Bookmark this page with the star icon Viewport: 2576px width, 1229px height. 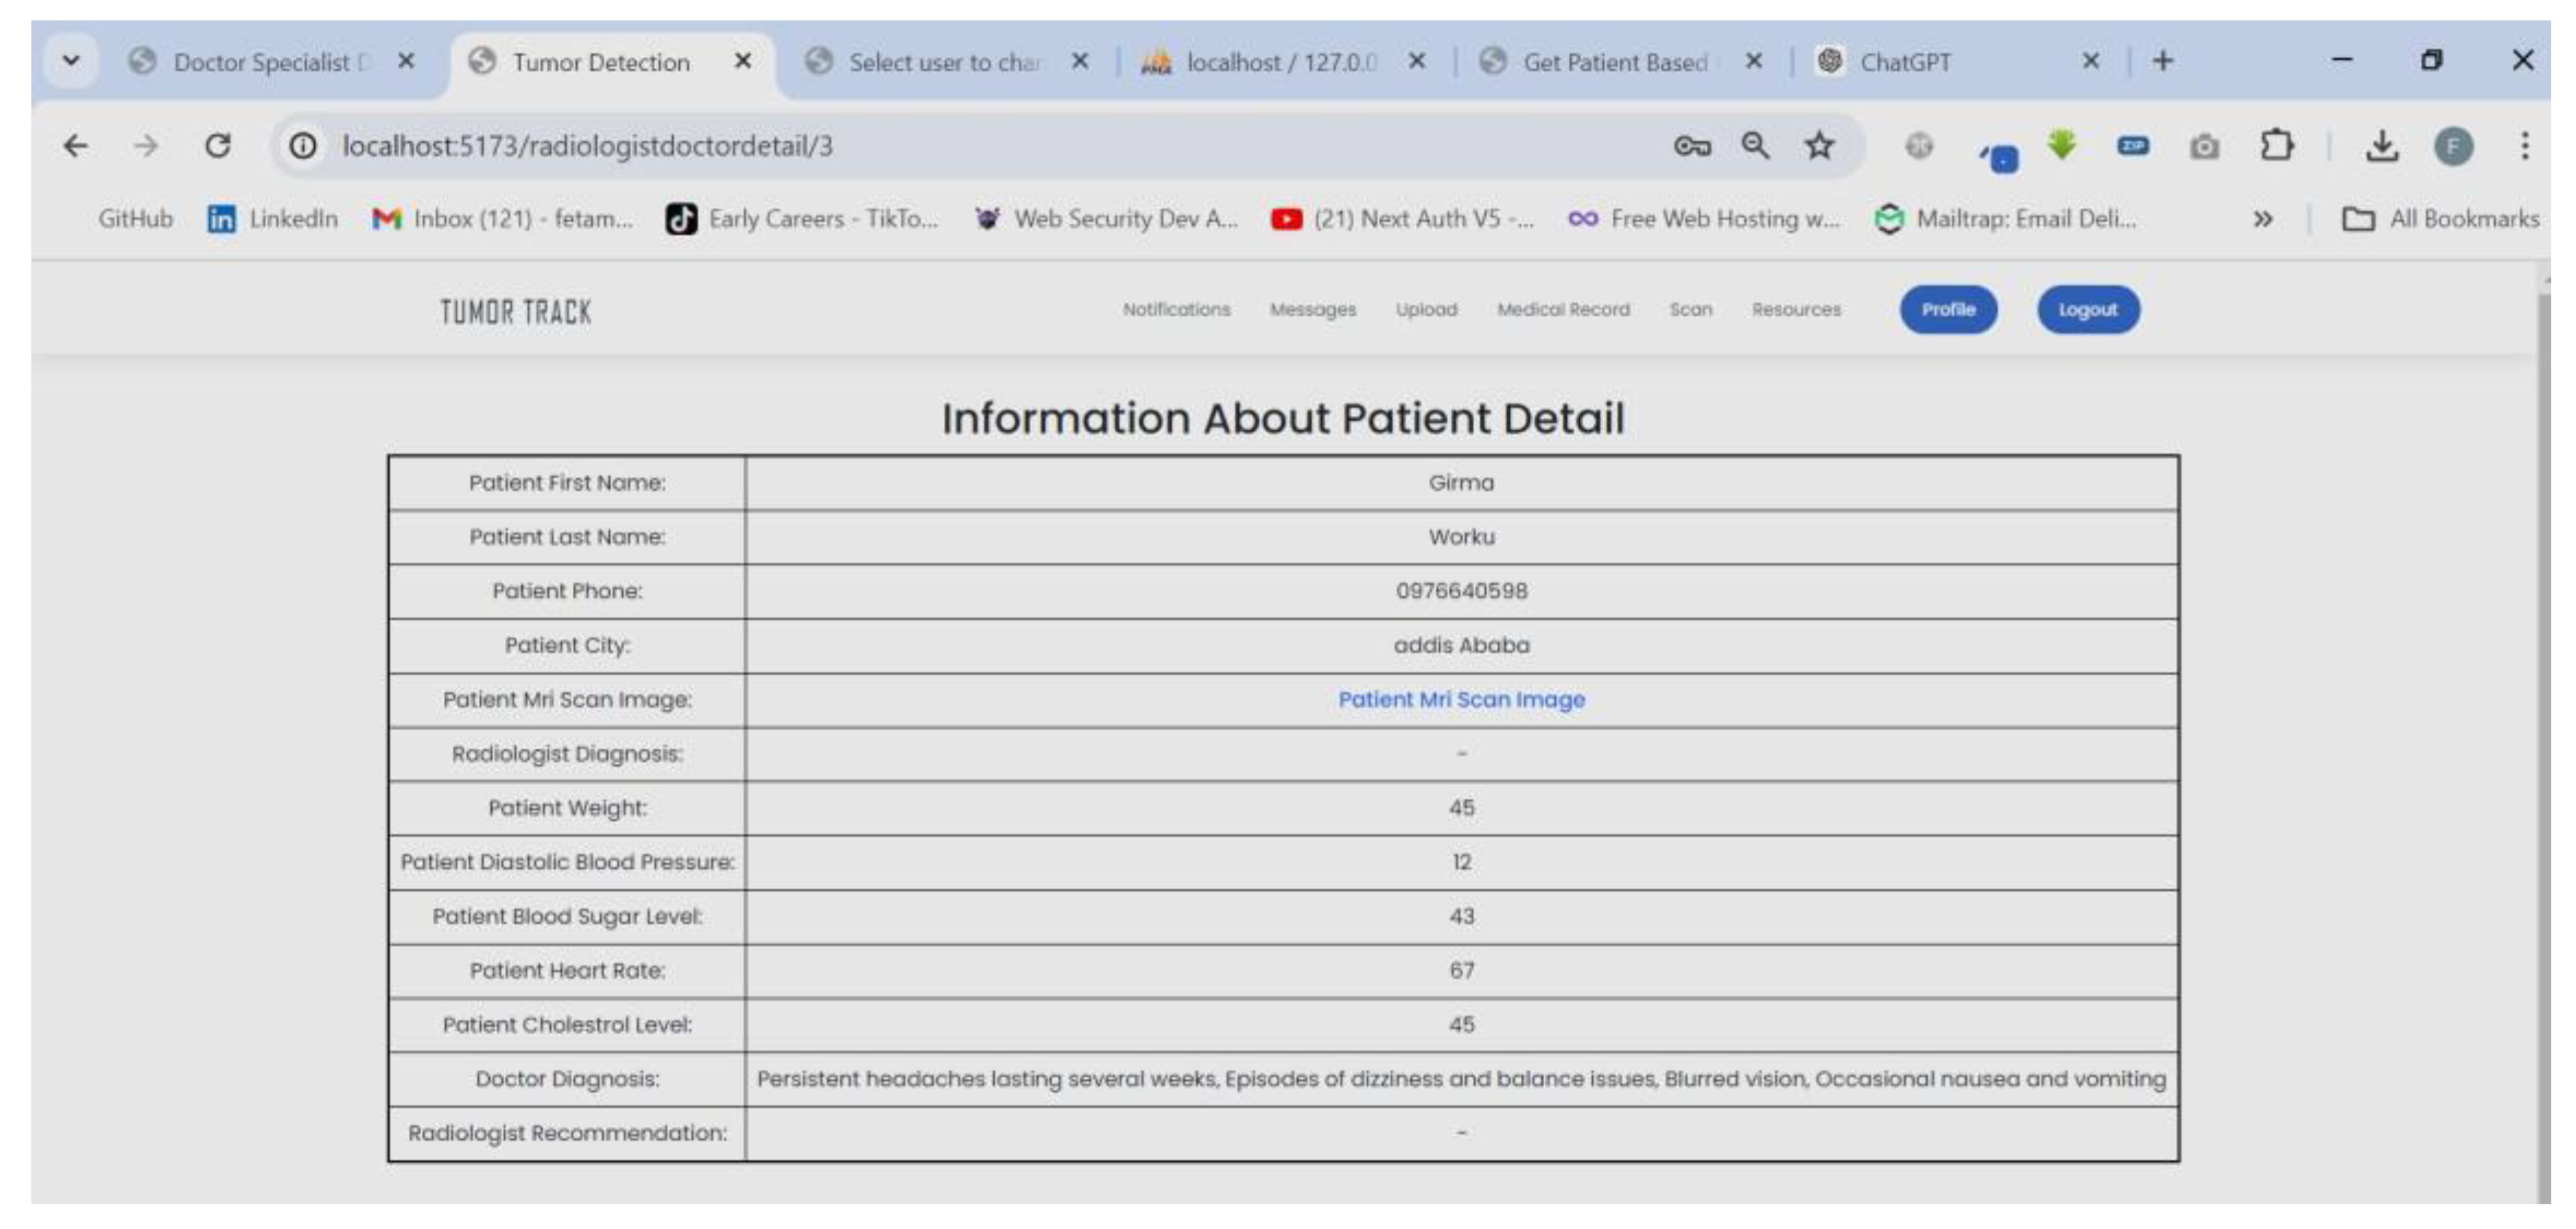(x=1818, y=145)
